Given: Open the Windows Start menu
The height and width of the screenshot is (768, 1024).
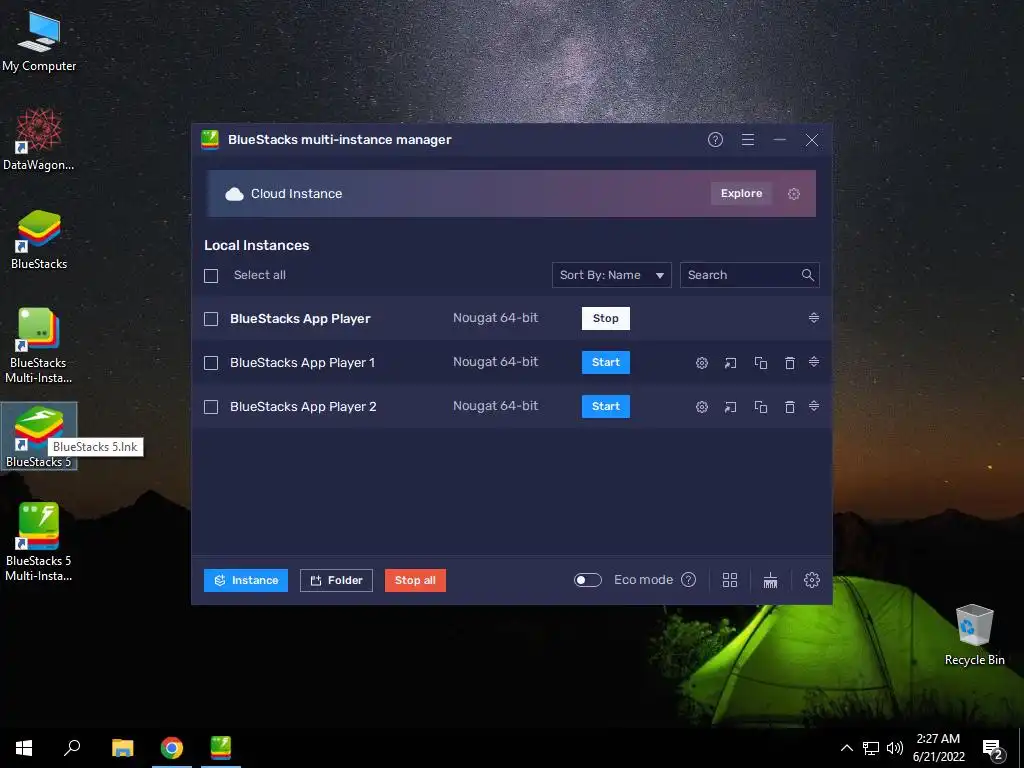Looking at the screenshot, I should point(24,748).
